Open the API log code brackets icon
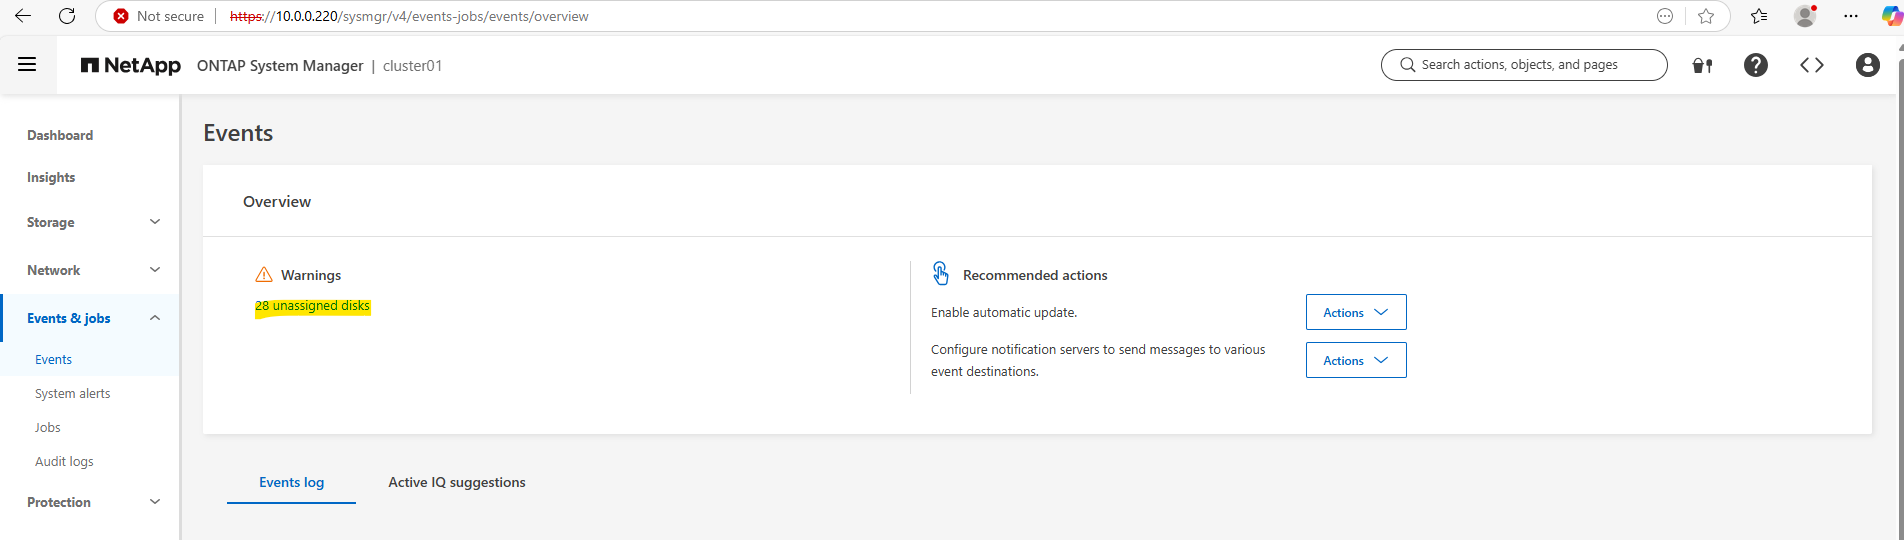Image resolution: width=1904 pixels, height=540 pixels. click(x=1811, y=65)
